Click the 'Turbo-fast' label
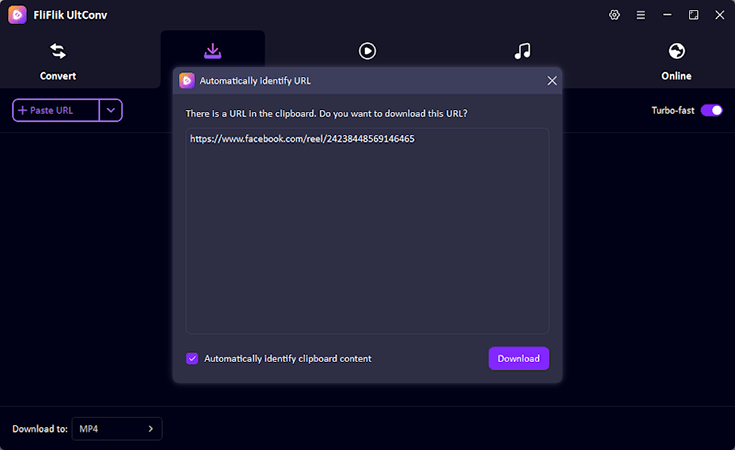 (x=673, y=110)
